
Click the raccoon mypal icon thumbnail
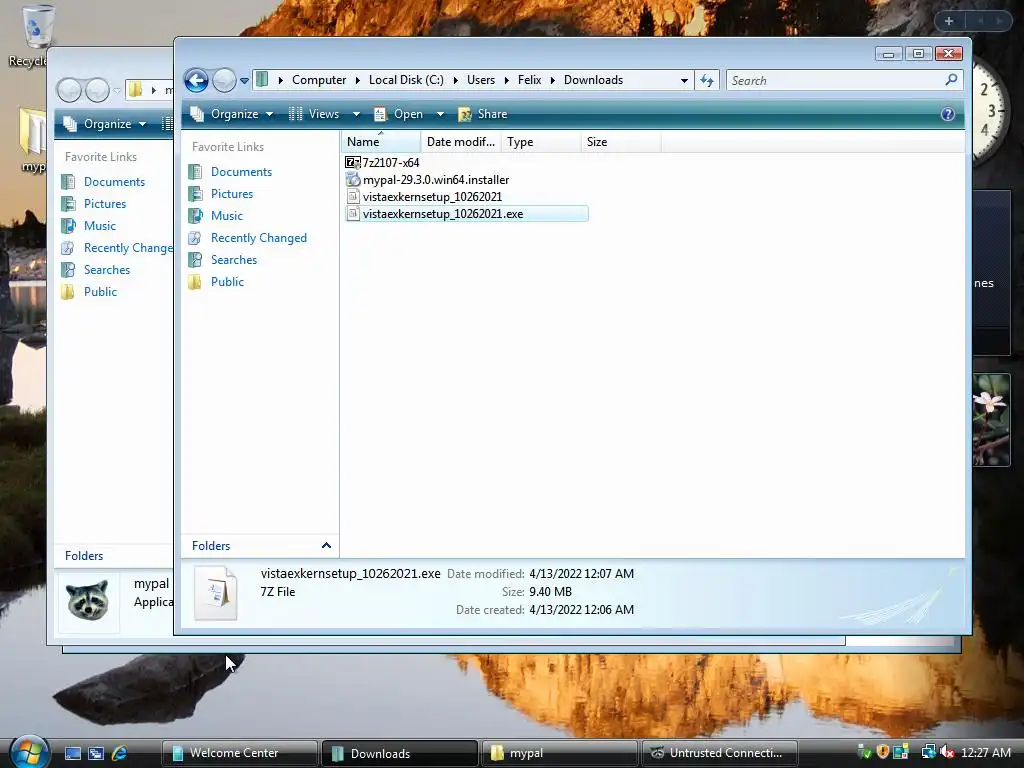(88, 601)
